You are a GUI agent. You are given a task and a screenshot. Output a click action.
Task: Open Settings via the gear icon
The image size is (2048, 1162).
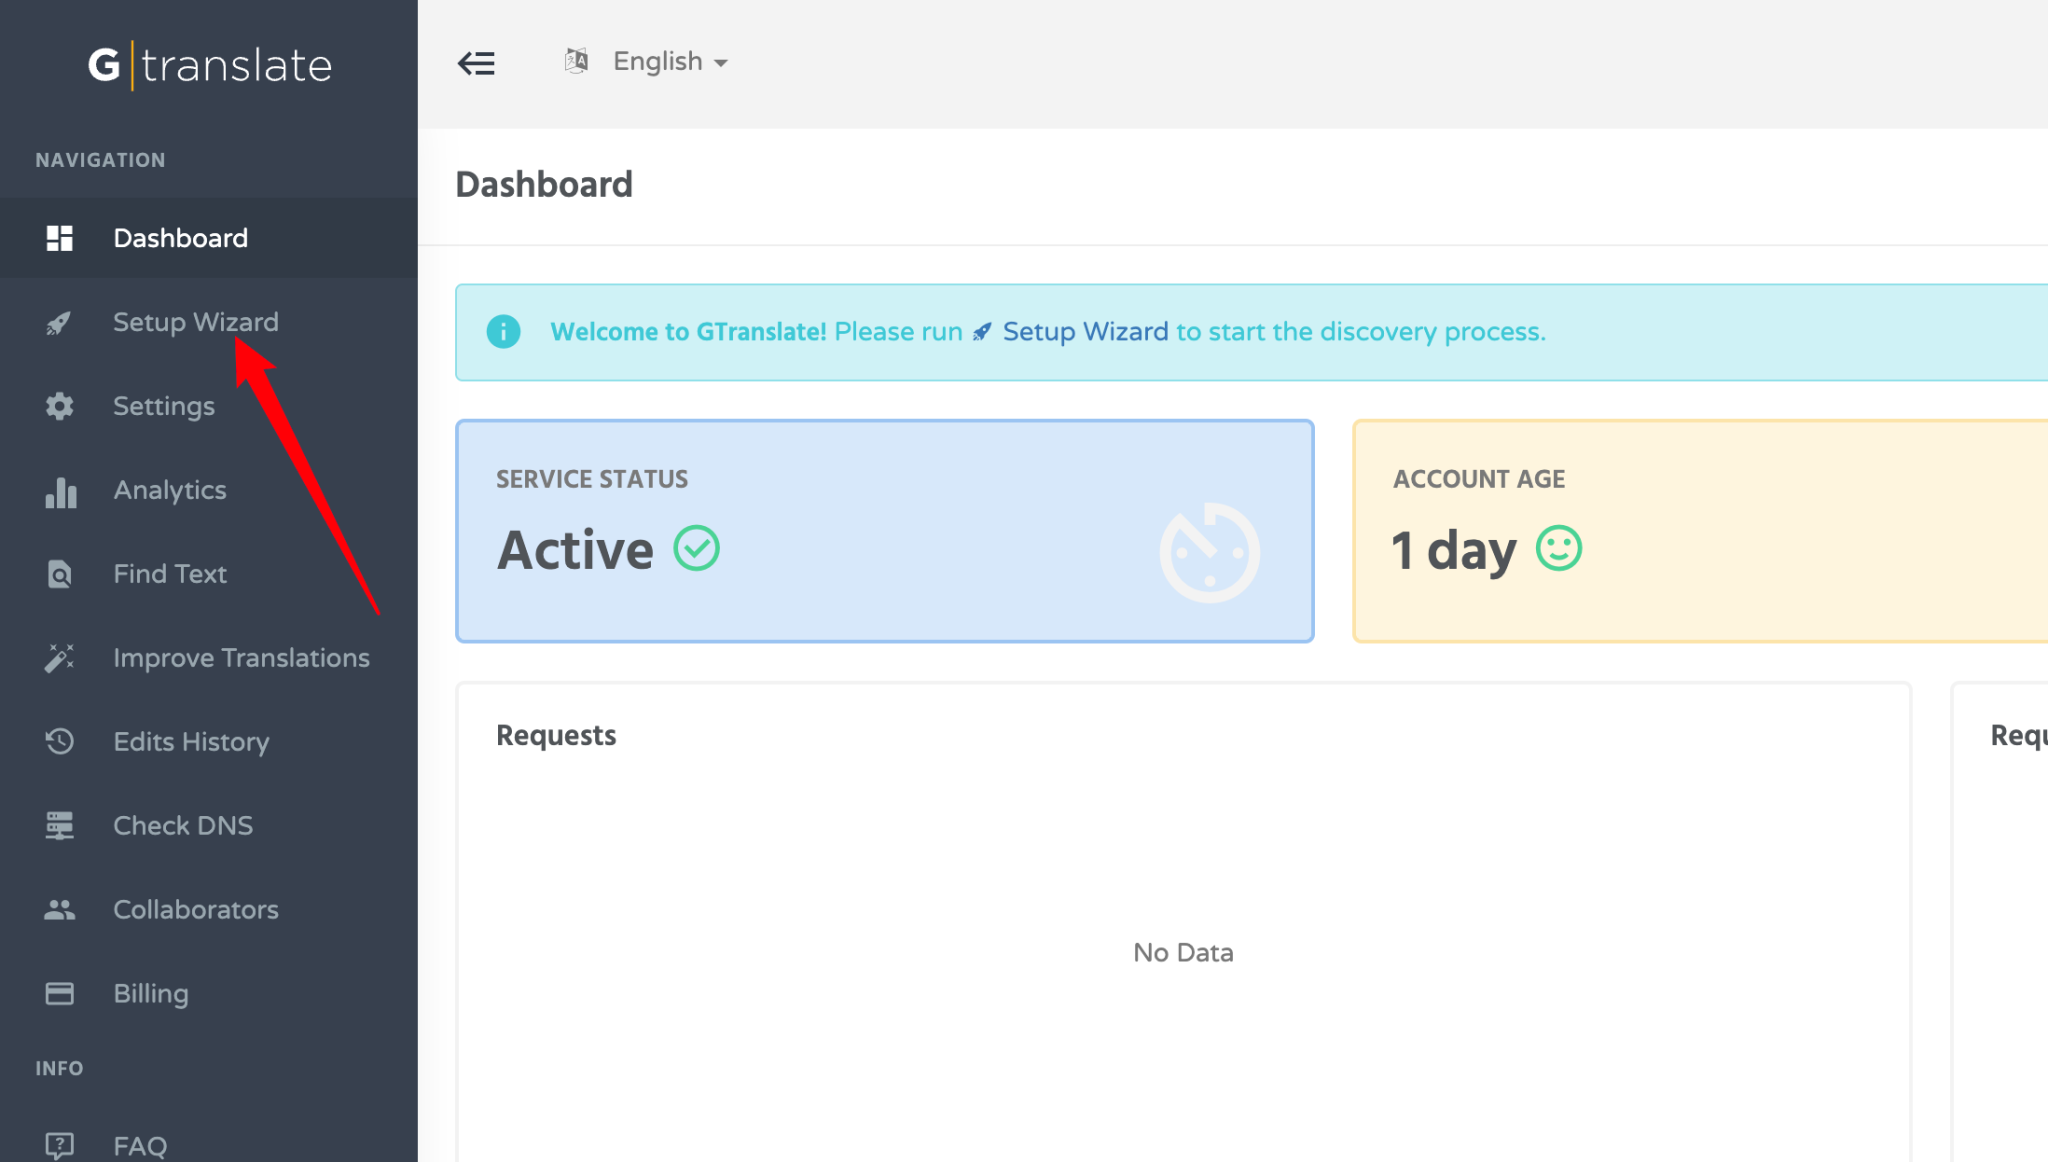pos(60,406)
